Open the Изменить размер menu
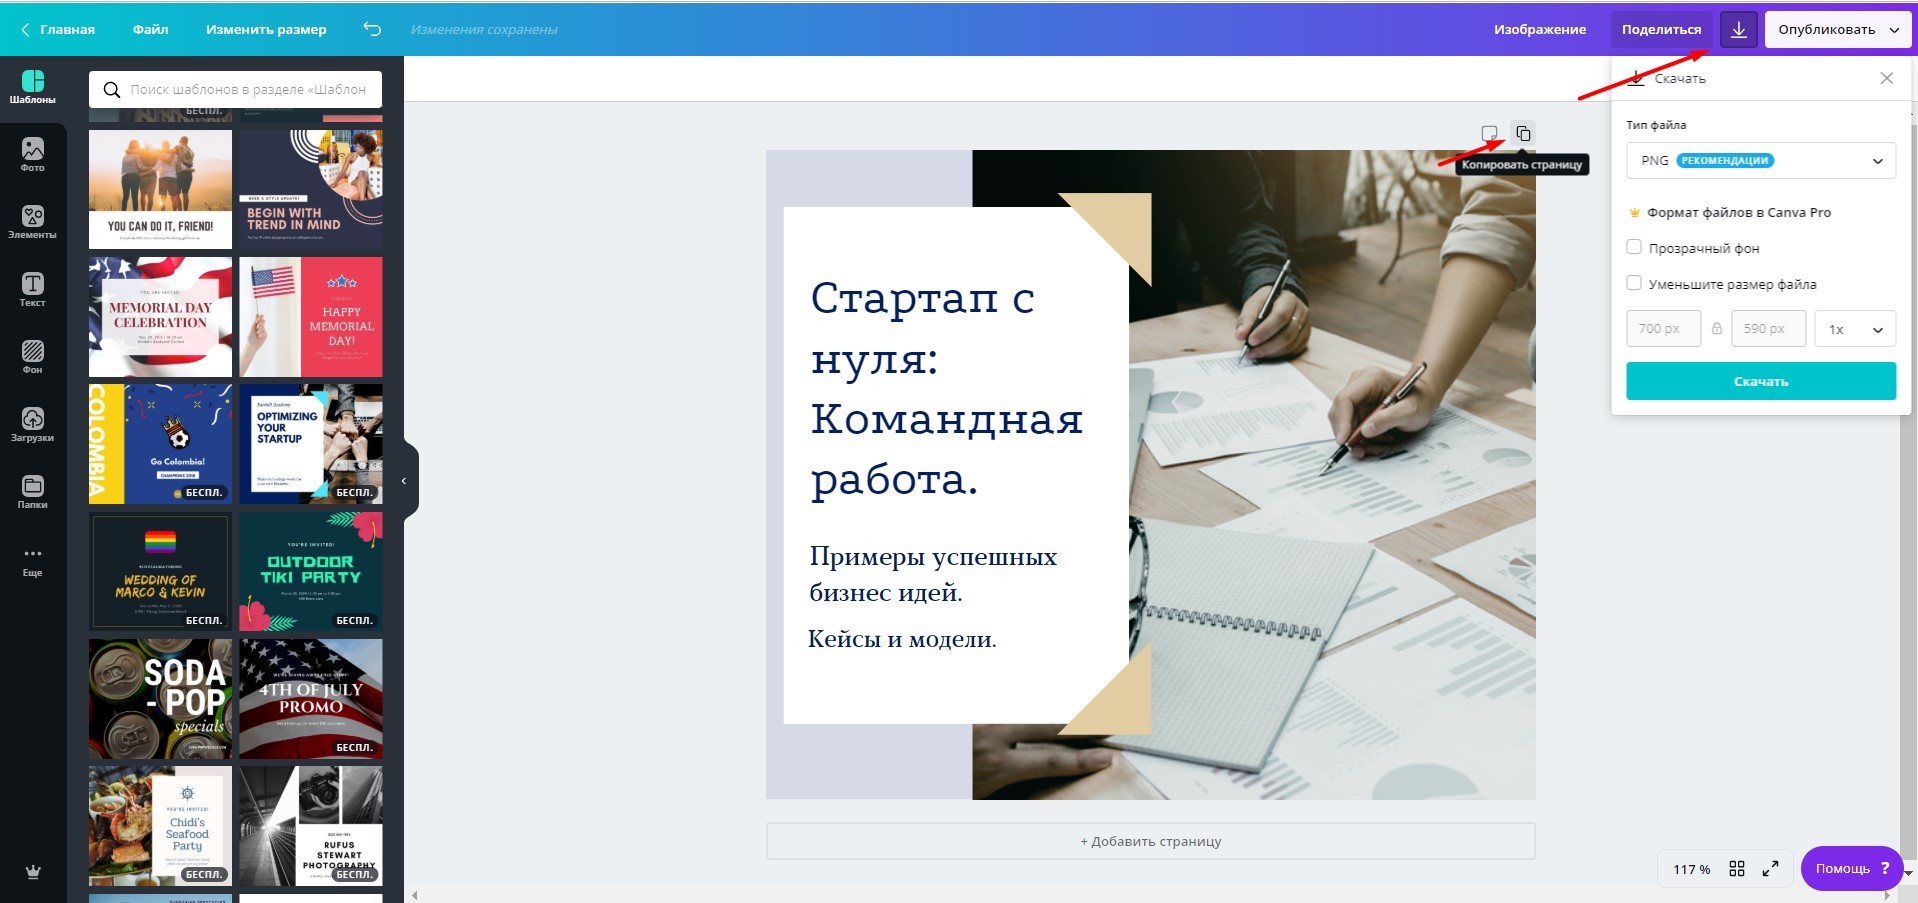This screenshot has height=903, width=1918. [266, 29]
